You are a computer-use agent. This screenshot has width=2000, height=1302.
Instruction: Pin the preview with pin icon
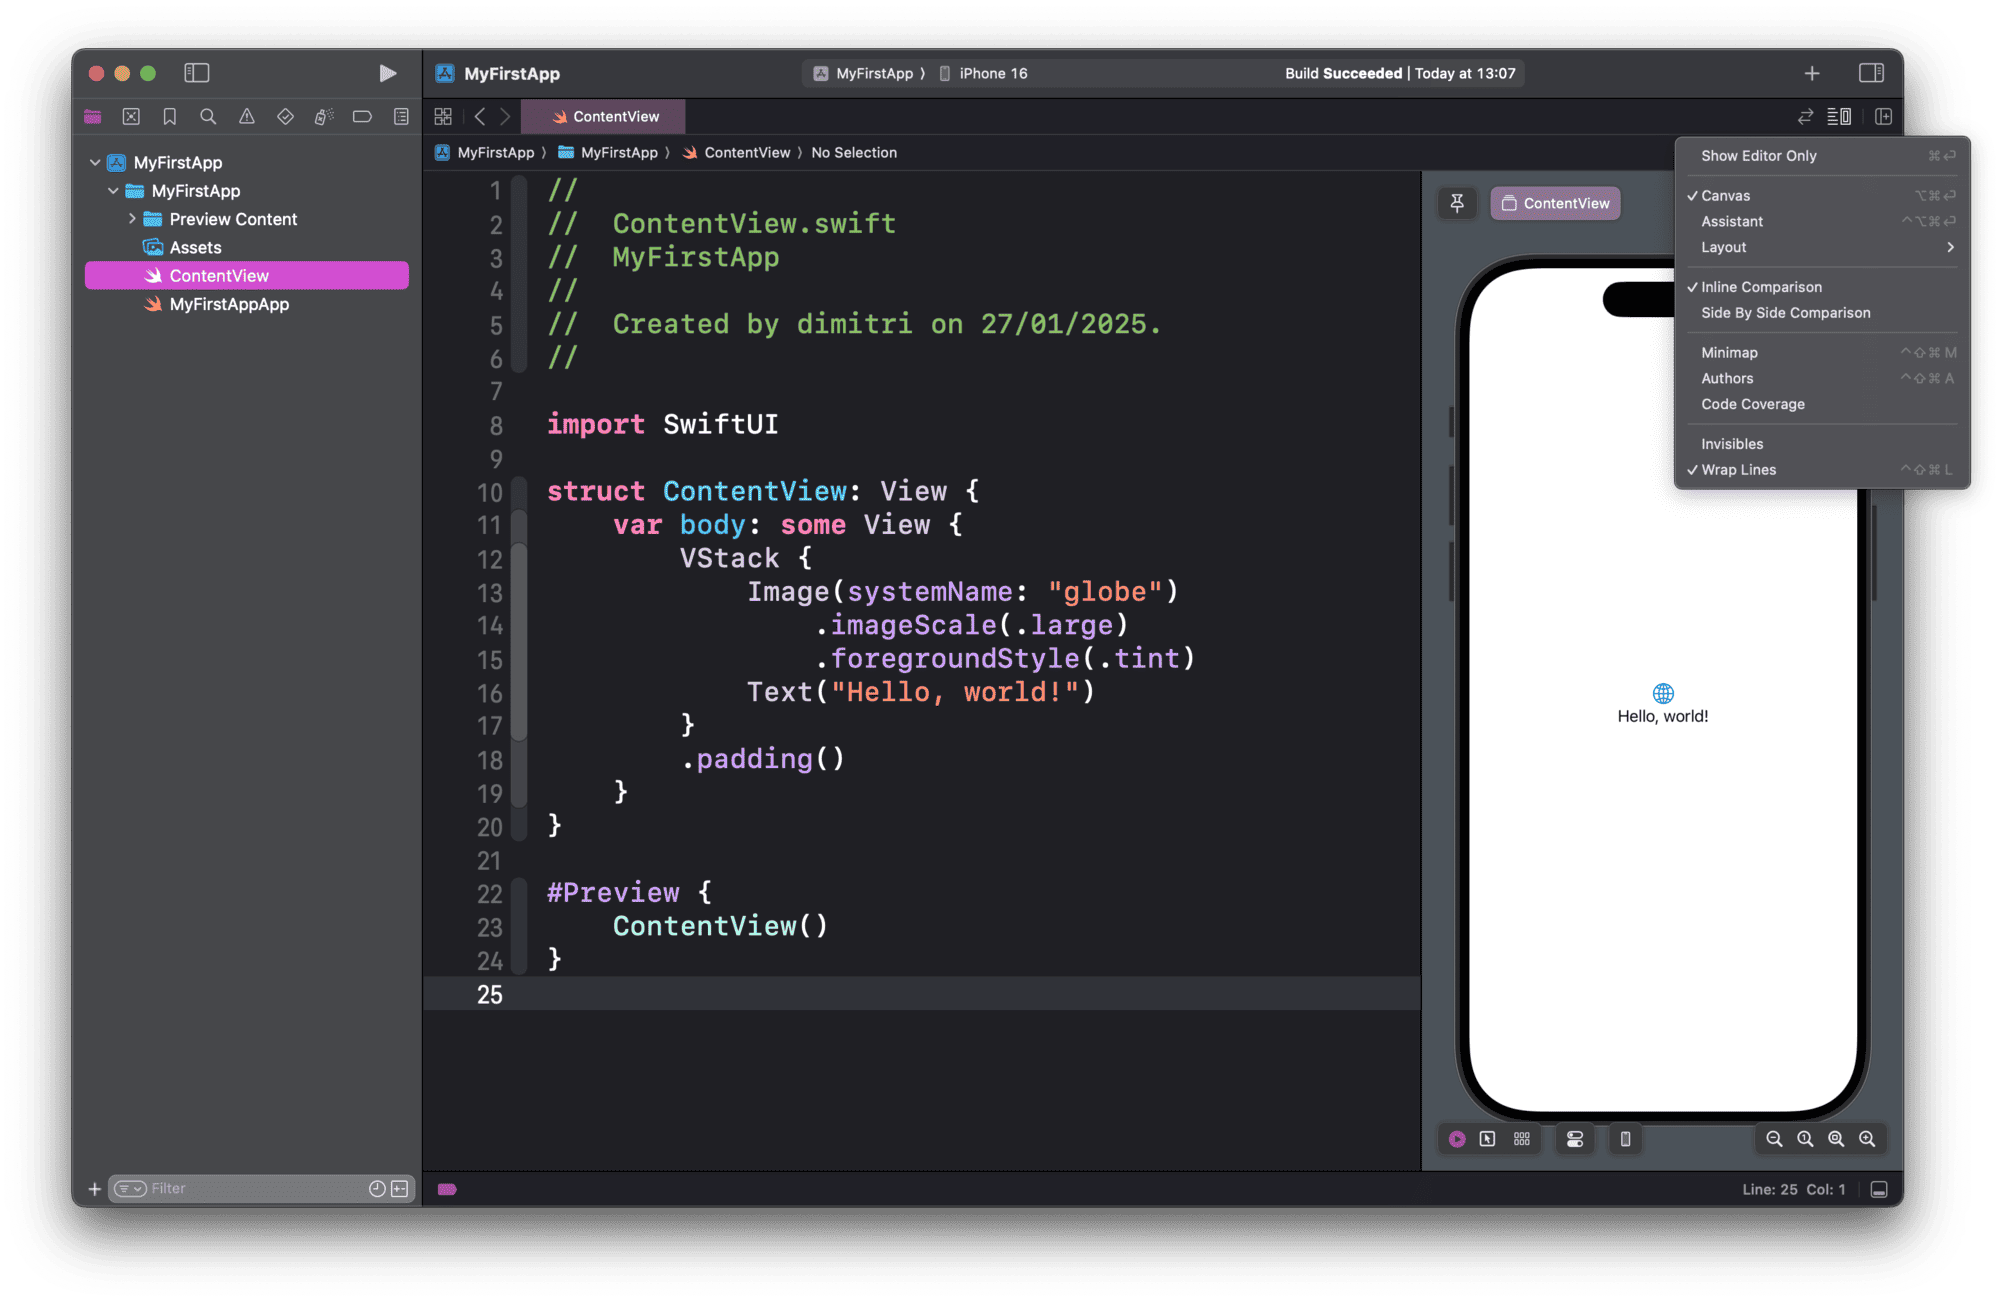pos(1457,203)
